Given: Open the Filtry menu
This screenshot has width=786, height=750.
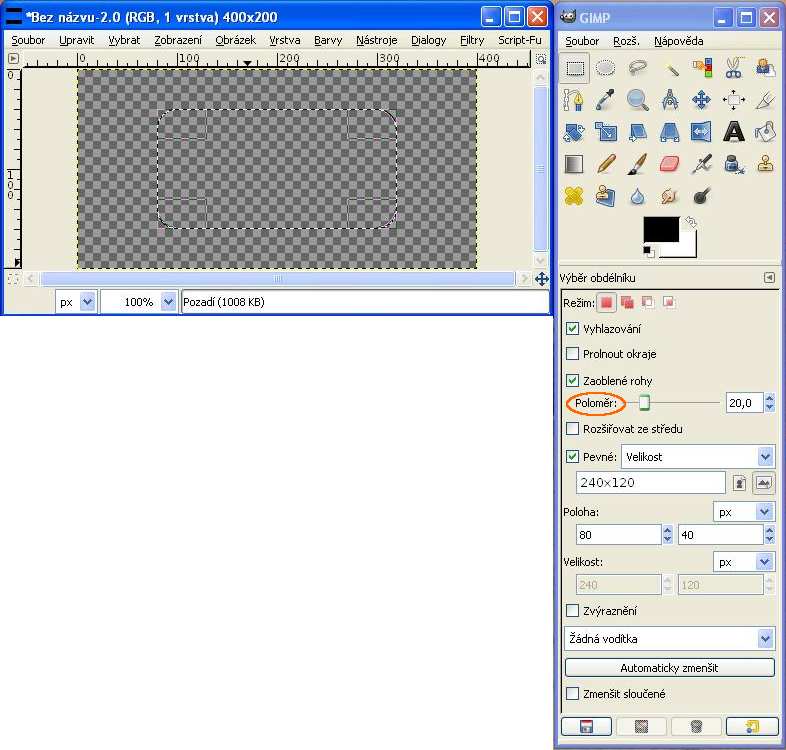Looking at the screenshot, I should tap(472, 40).
